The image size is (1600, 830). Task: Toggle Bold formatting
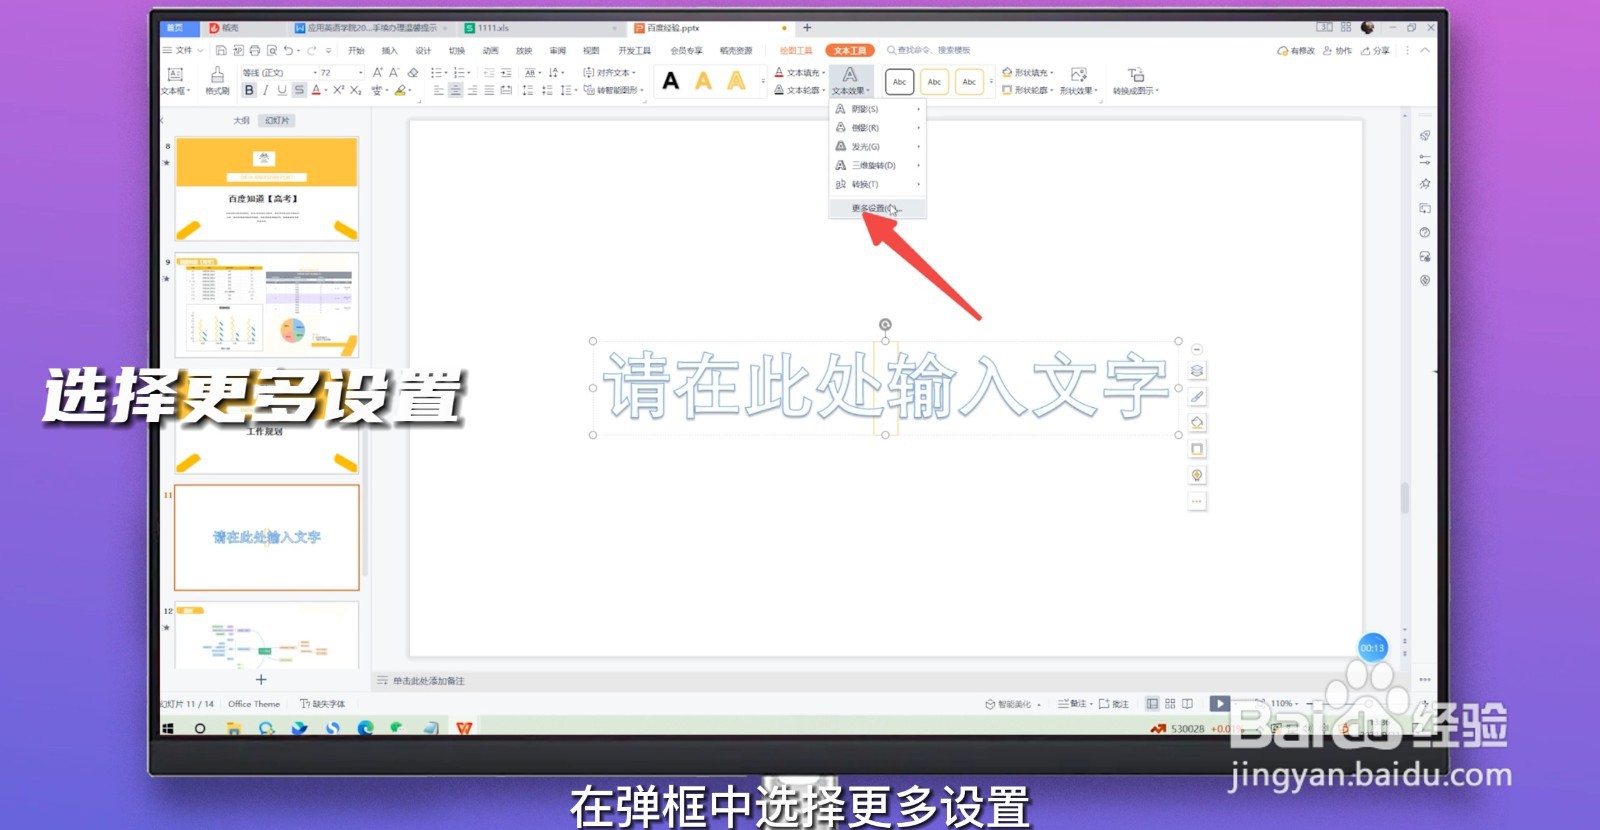click(x=249, y=90)
